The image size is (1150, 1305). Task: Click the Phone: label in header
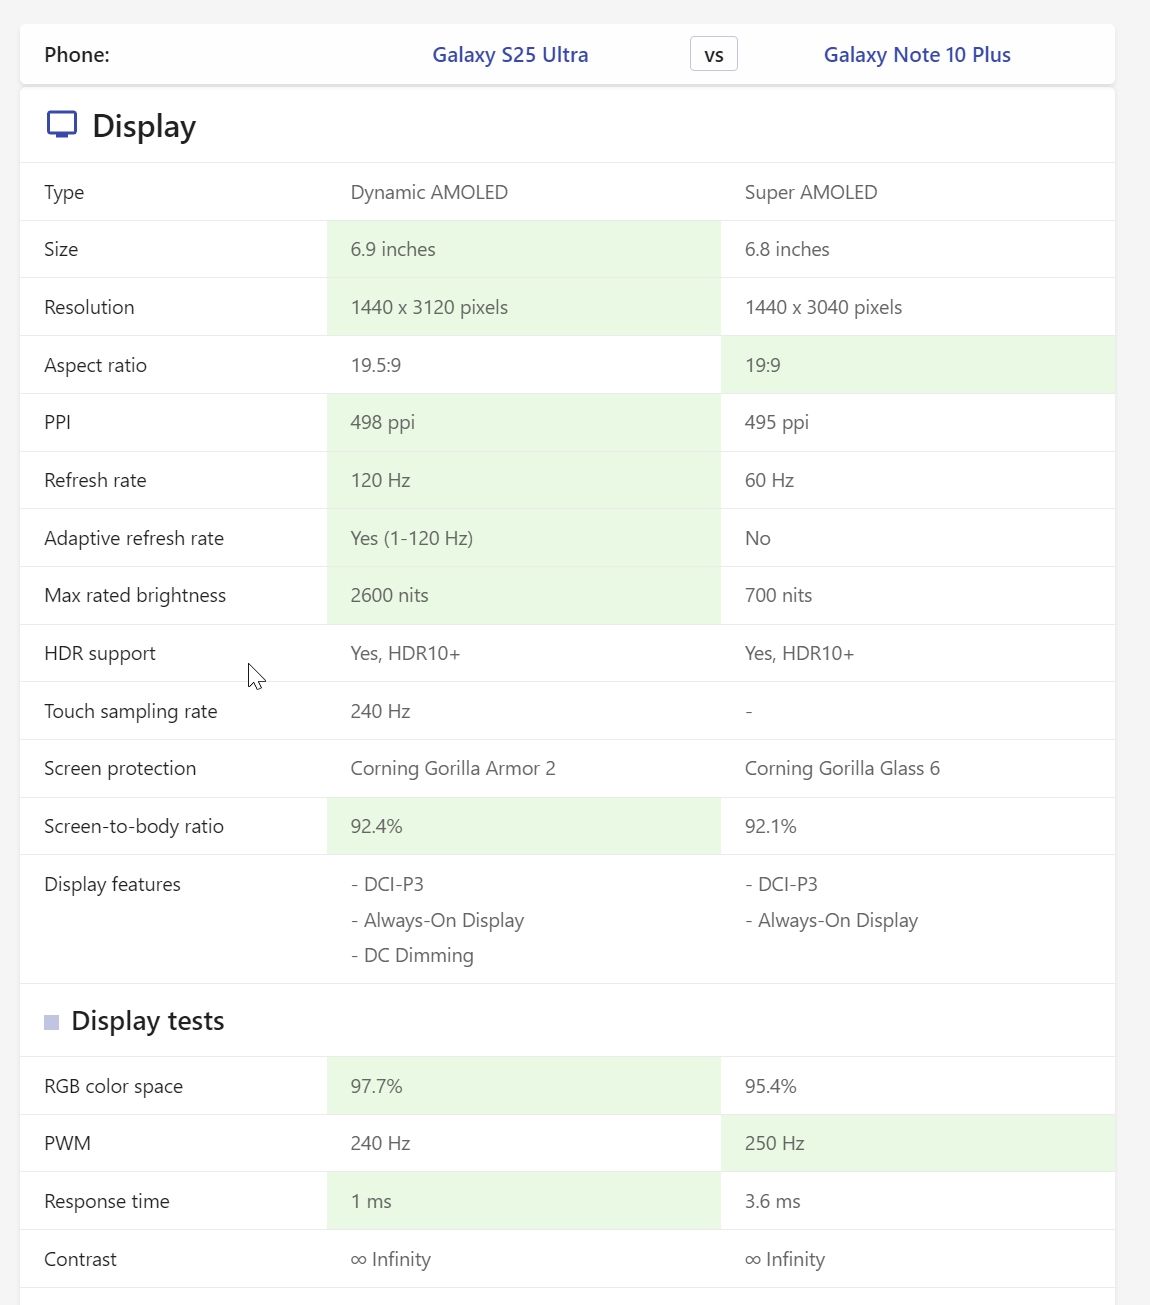pyautogui.click(x=77, y=55)
